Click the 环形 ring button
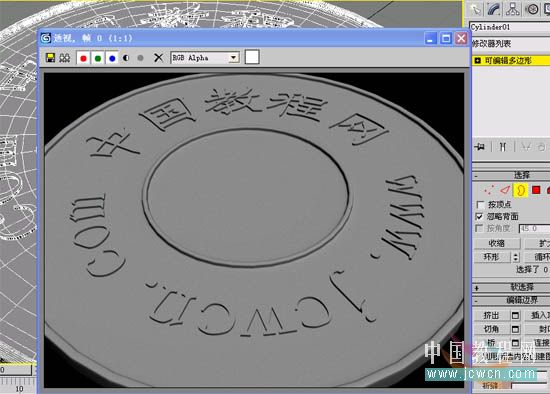 [492, 257]
